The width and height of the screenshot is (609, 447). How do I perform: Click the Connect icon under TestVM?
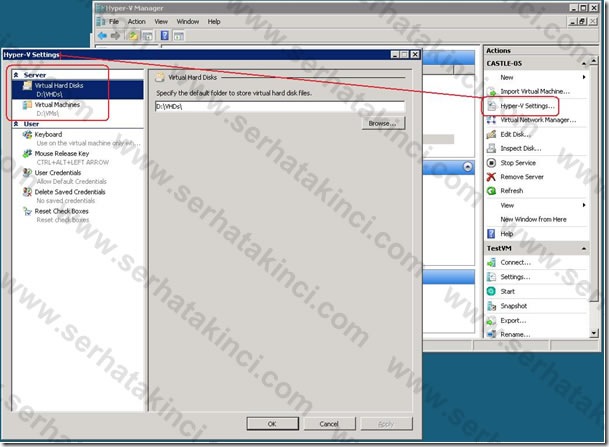491,263
